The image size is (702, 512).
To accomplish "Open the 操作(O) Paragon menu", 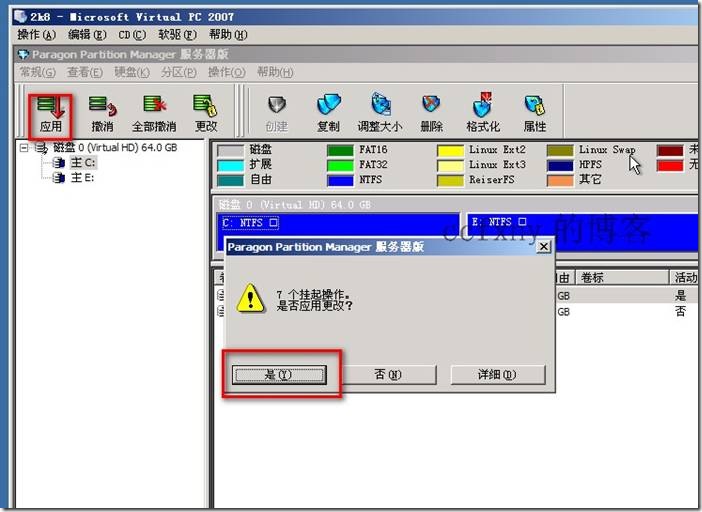I will 227,72.
